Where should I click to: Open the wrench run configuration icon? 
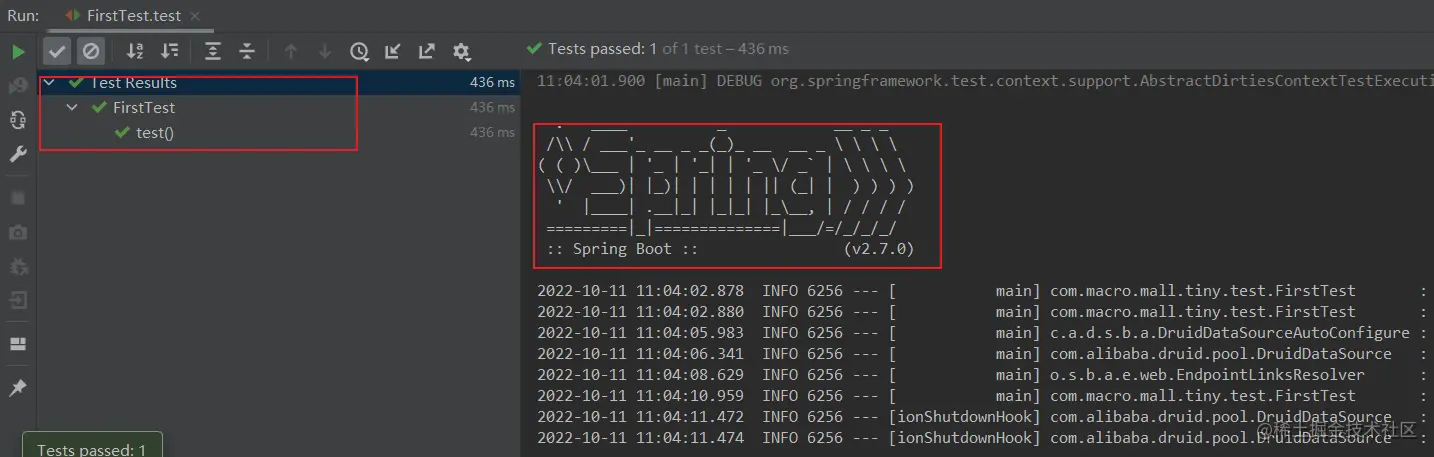point(18,154)
